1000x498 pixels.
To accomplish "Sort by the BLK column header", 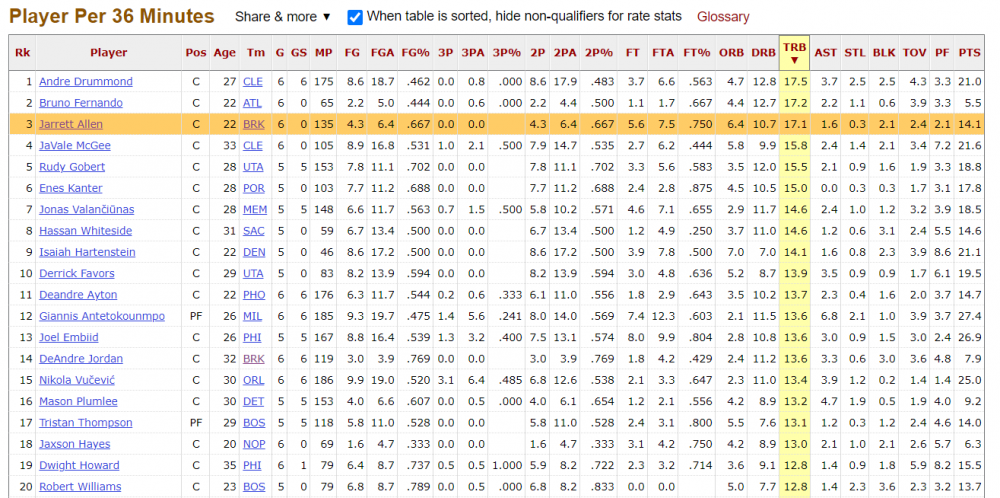I will [884, 52].
